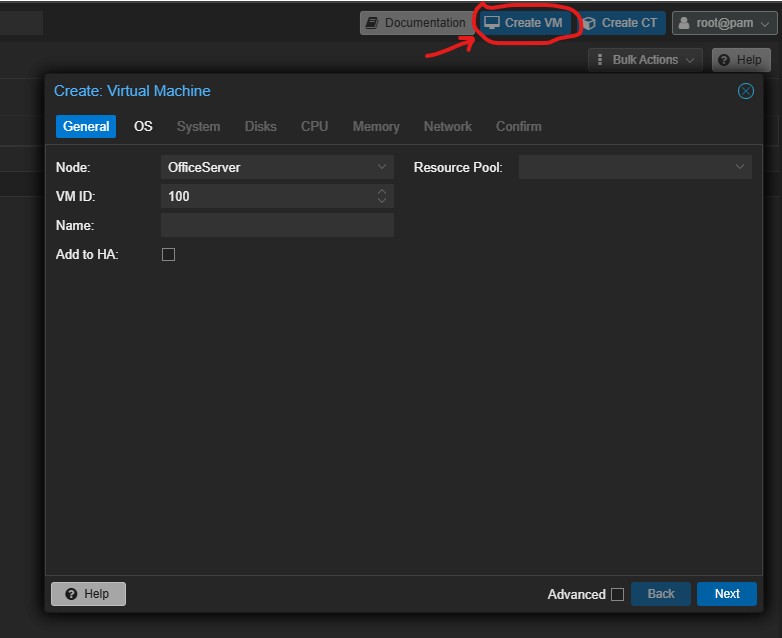The height and width of the screenshot is (638, 782).
Task: Open the Bulk Actions dropdown menu
Action: (x=645, y=60)
